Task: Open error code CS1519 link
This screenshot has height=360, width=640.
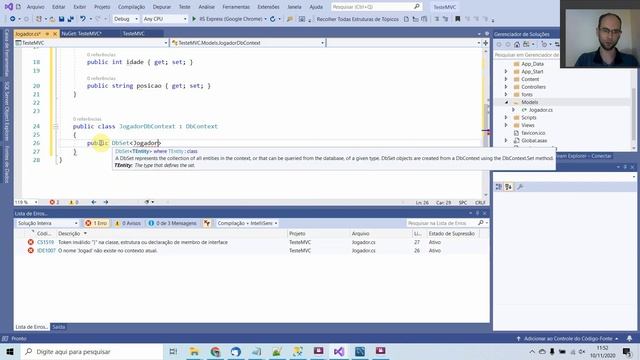Action: point(46,242)
